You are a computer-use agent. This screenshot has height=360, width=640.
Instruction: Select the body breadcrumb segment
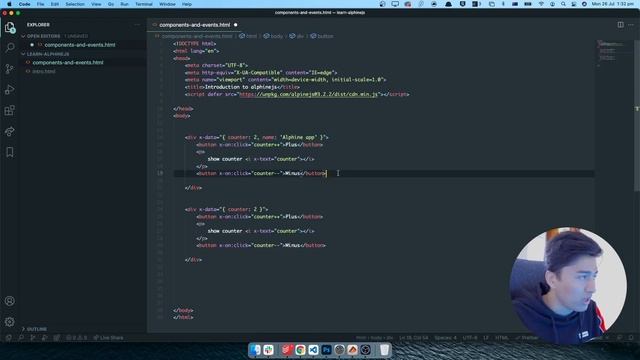tap(273, 36)
